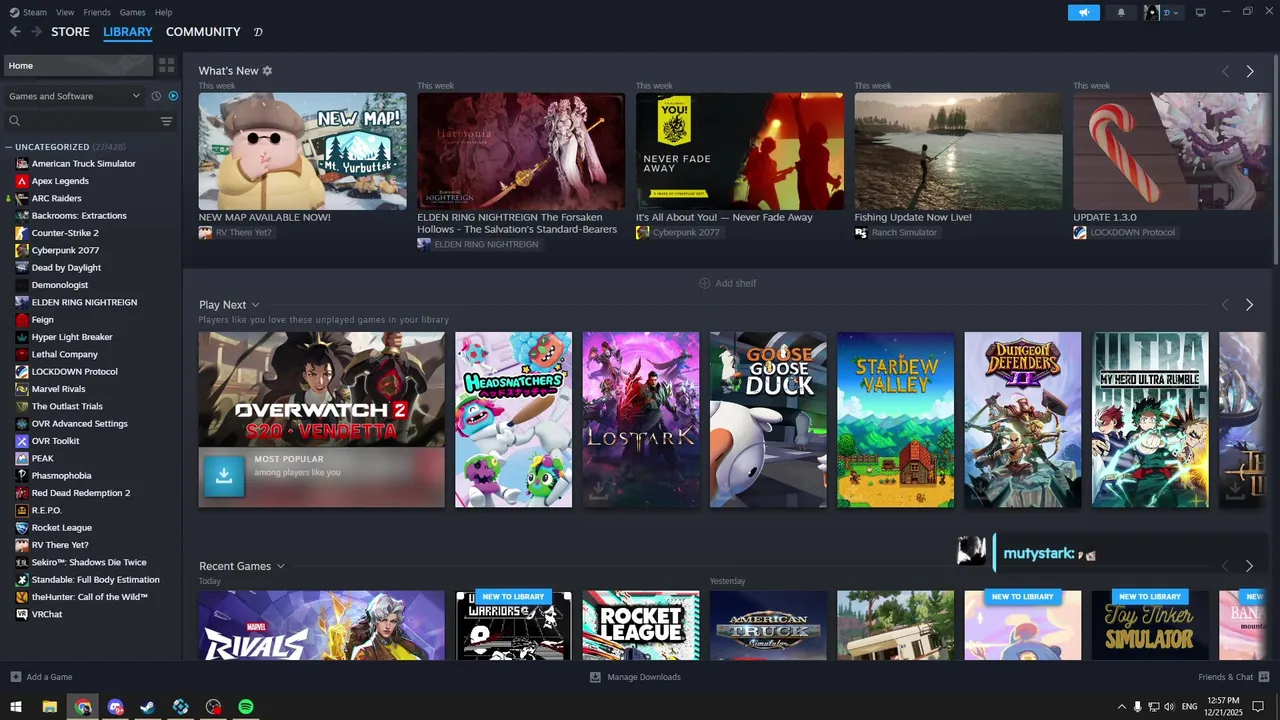Select American Truck Simulator game icon
This screenshot has width=1280, height=720.
(x=22, y=164)
